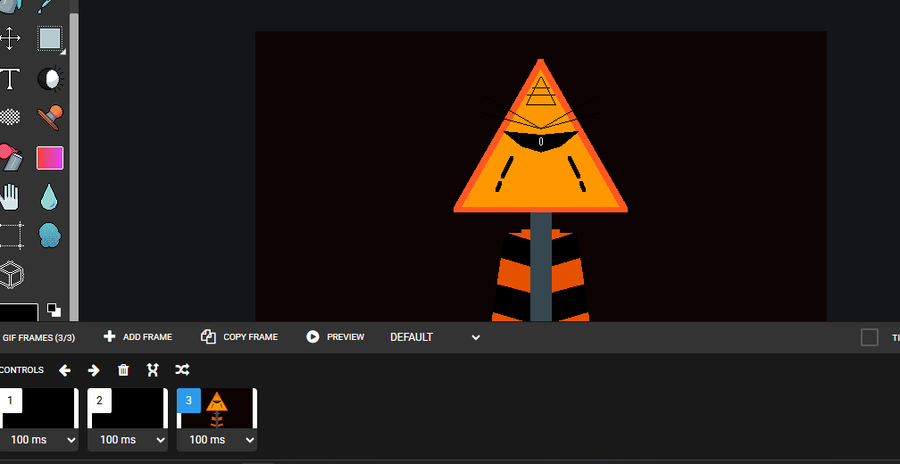Select the Marquee selection tool
Image resolution: width=900 pixels, height=464 pixels.
click(50, 38)
